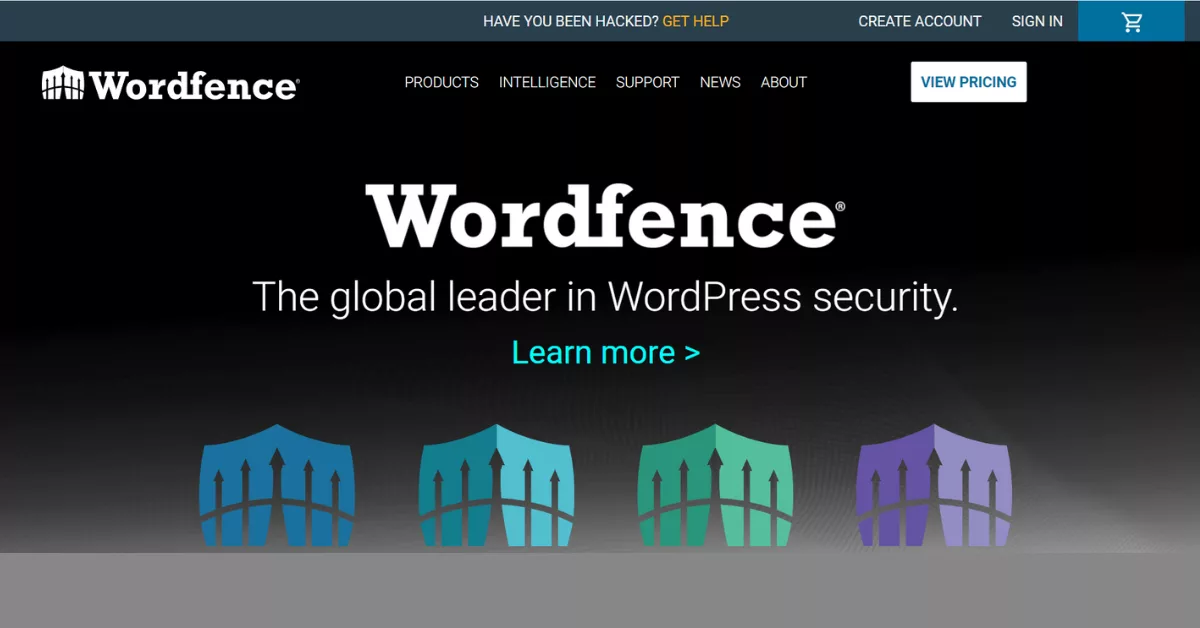Open the Products menu
The height and width of the screenshot is (628, 1200).
441,82
